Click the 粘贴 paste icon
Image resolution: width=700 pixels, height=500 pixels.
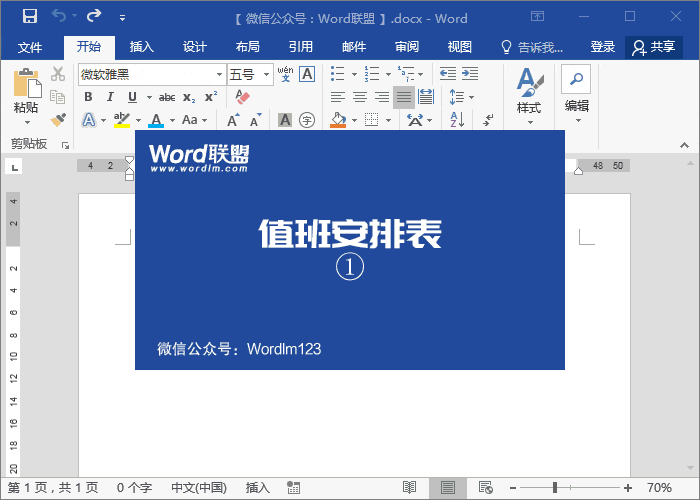(27, 83)
